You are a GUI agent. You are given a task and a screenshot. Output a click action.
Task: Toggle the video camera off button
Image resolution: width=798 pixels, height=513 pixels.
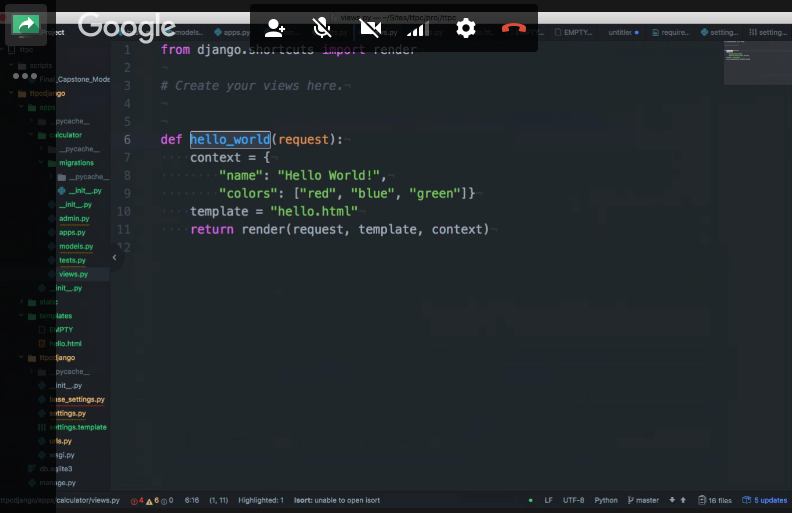pos(370,28)
